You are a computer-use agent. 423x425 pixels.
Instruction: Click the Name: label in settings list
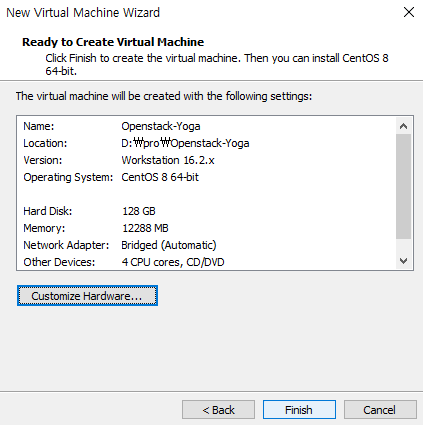[x=39, y=126]
